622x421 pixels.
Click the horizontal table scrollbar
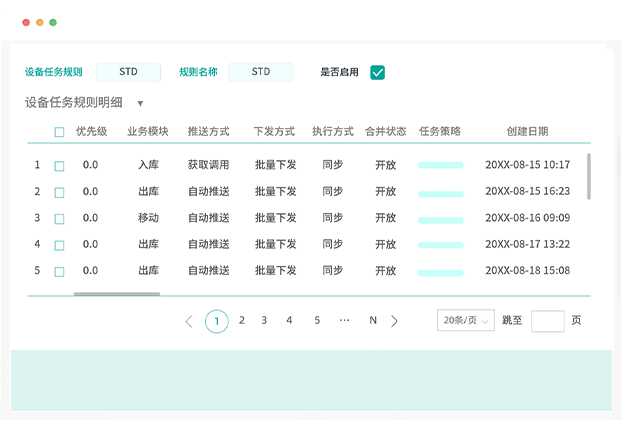click(x=117, y=294)
